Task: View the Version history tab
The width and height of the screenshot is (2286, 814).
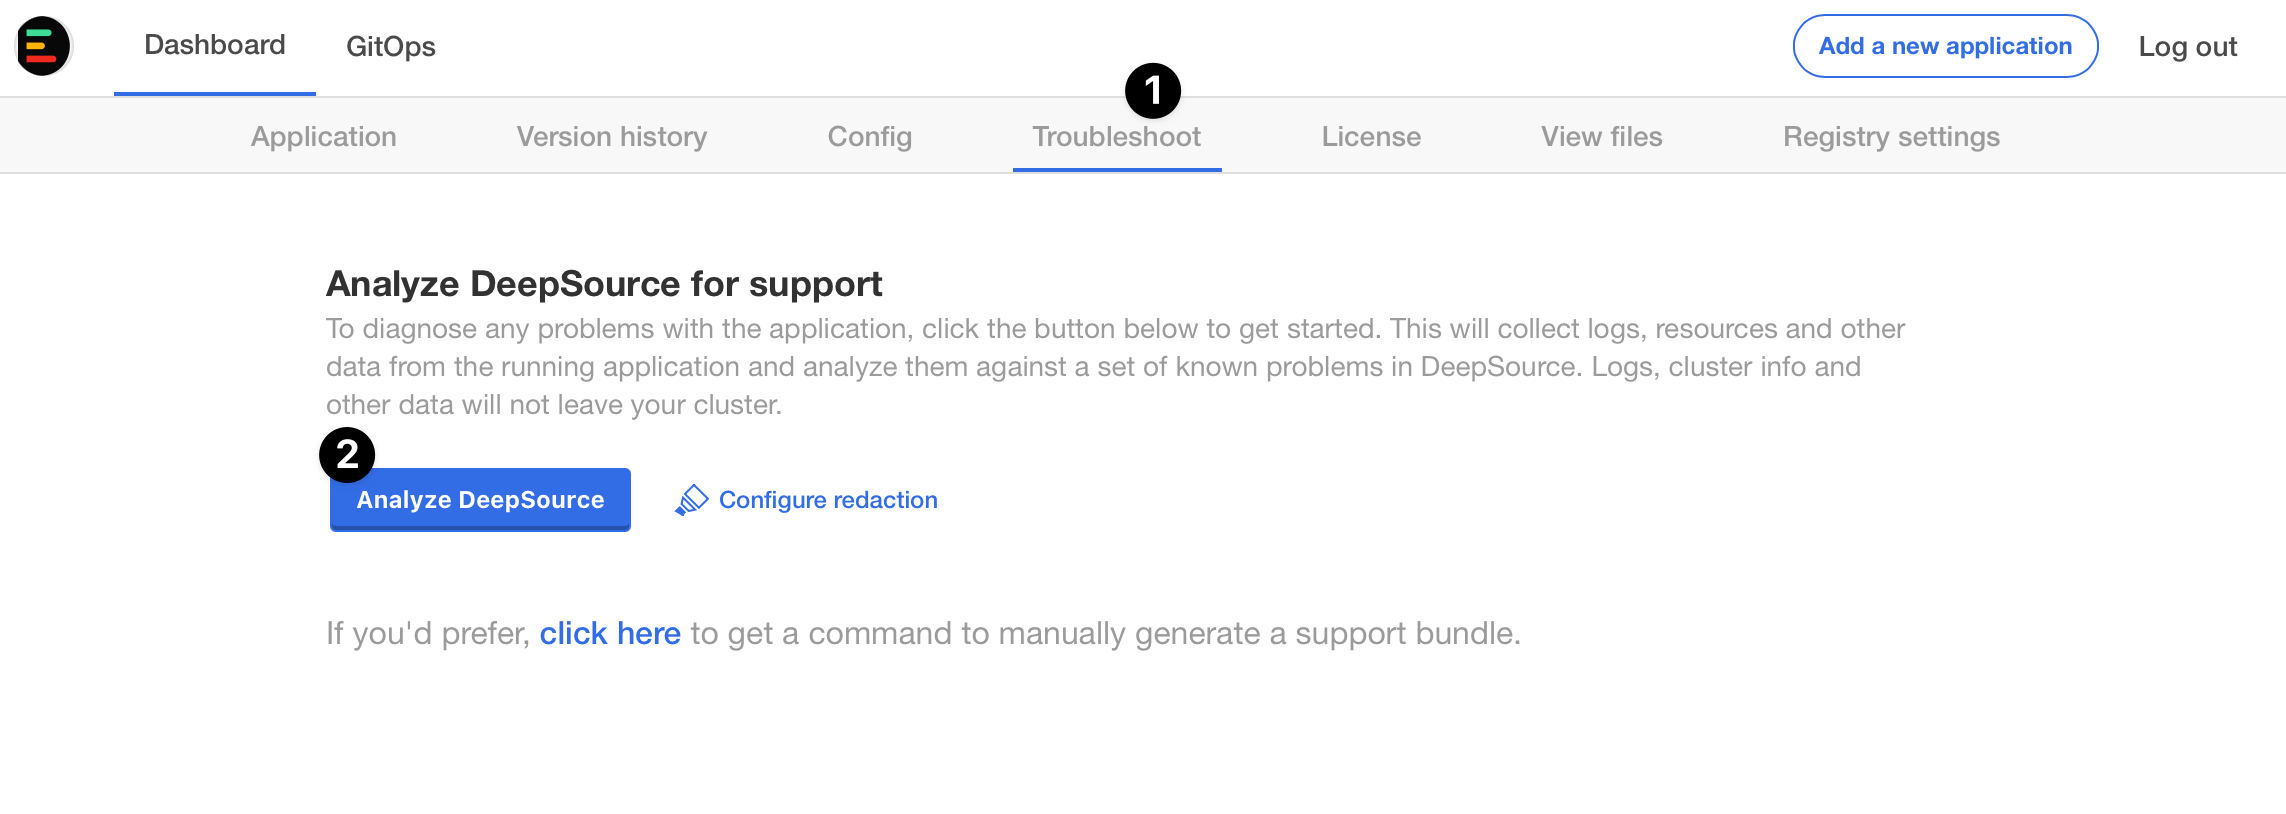Action: [611, 137]
